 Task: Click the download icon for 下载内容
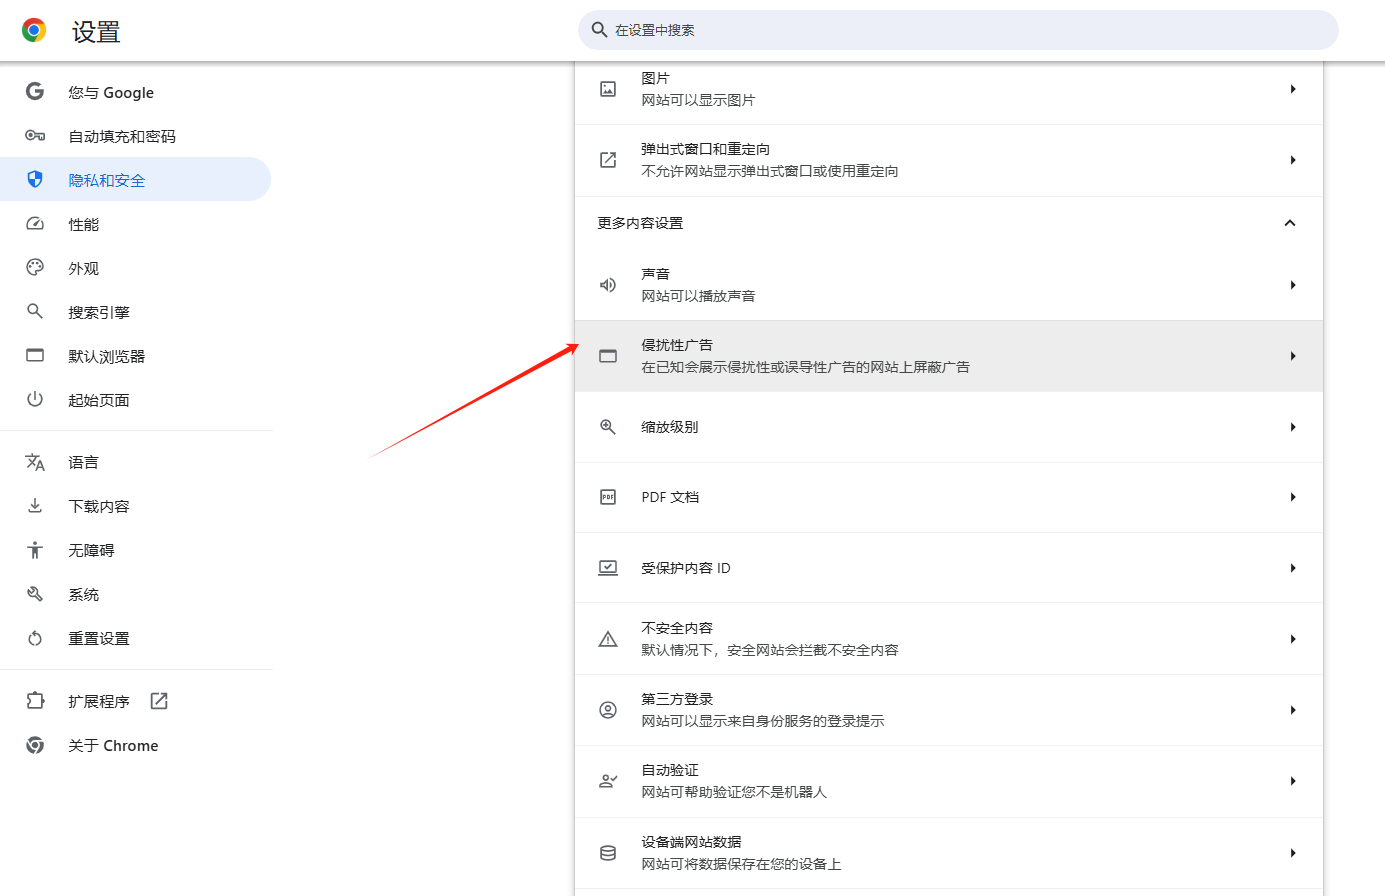35,506
